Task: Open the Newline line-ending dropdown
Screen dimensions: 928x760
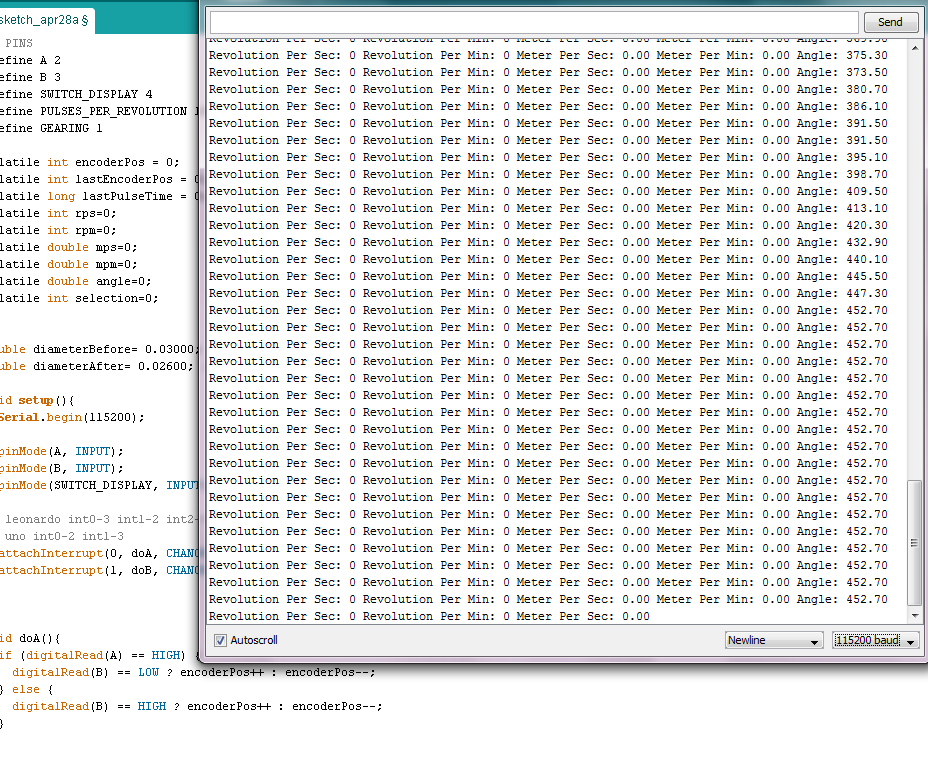Action: coord(774,640)
